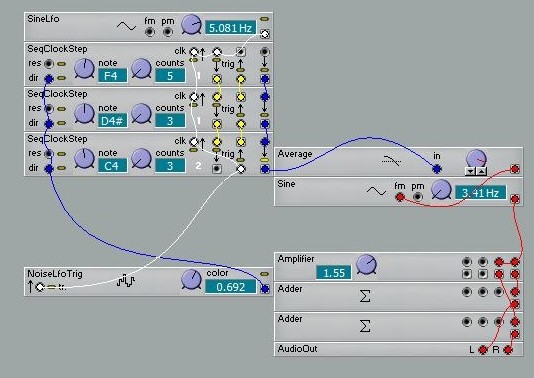Image resolution: width=534 pixels, height=378 pixels.
Task: Click the color value 0.692 display
Action: point(230,287)
